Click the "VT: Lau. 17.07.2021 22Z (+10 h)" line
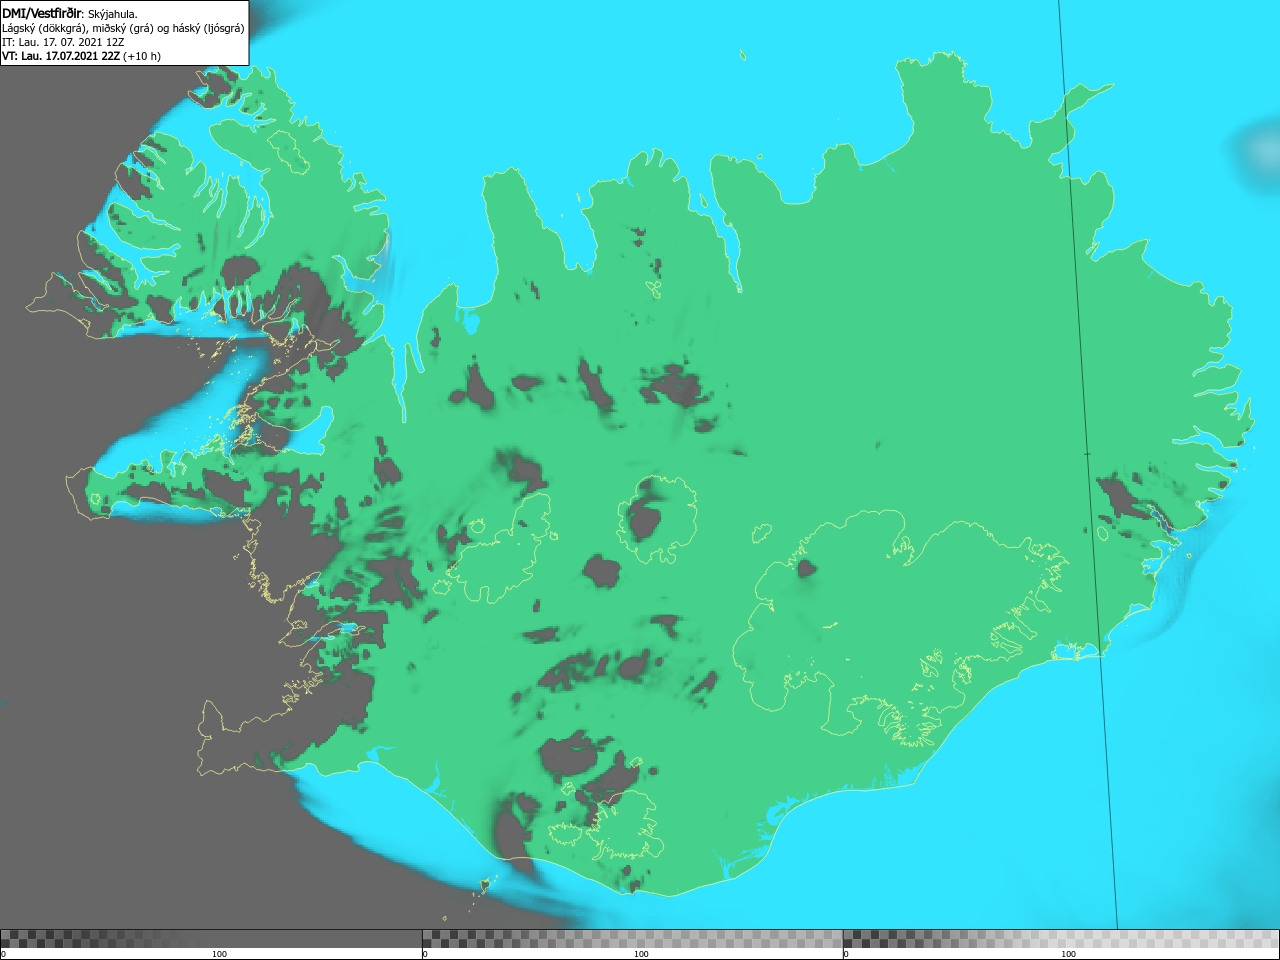 [81, 56]
